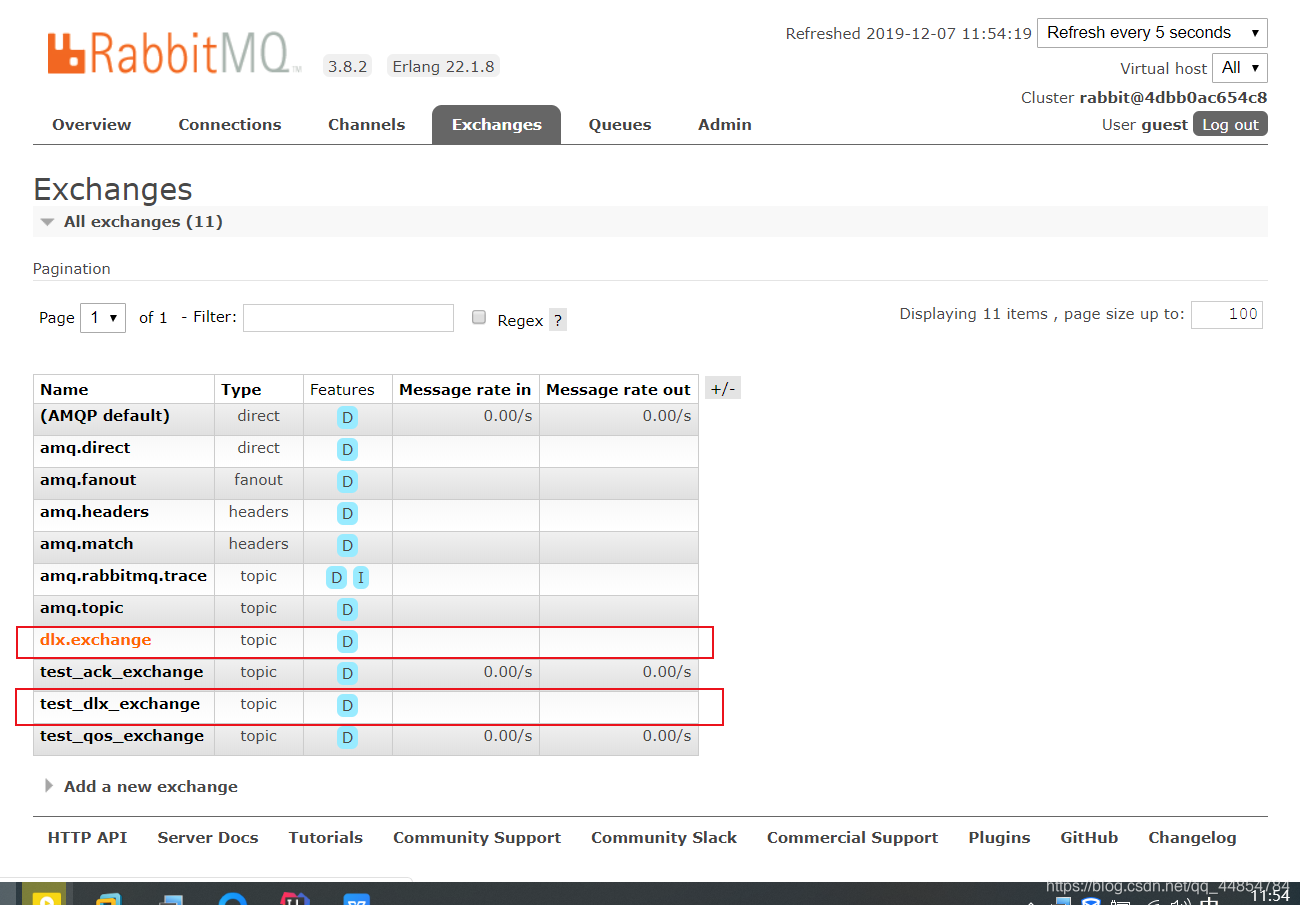Click the D badge in the dlx.exchange row
1300x905 pixels.
coord(347,642)
